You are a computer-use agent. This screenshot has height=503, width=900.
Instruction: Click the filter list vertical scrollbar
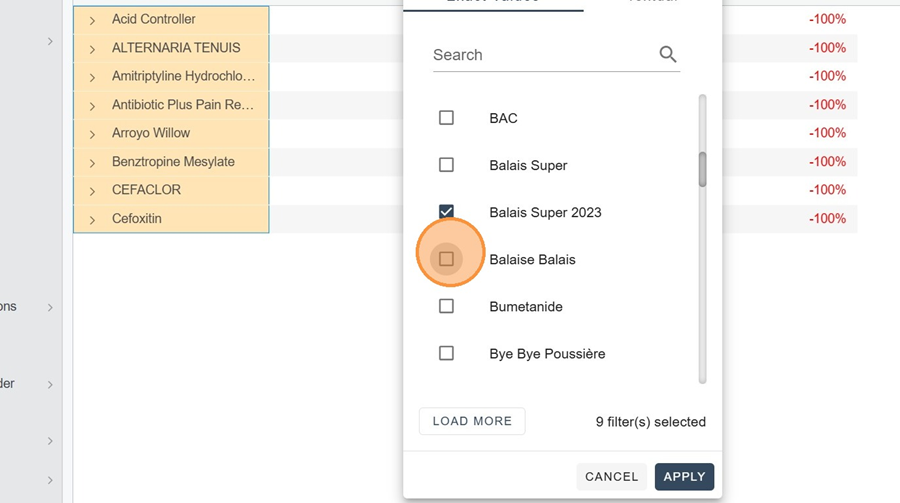(702, 168)
